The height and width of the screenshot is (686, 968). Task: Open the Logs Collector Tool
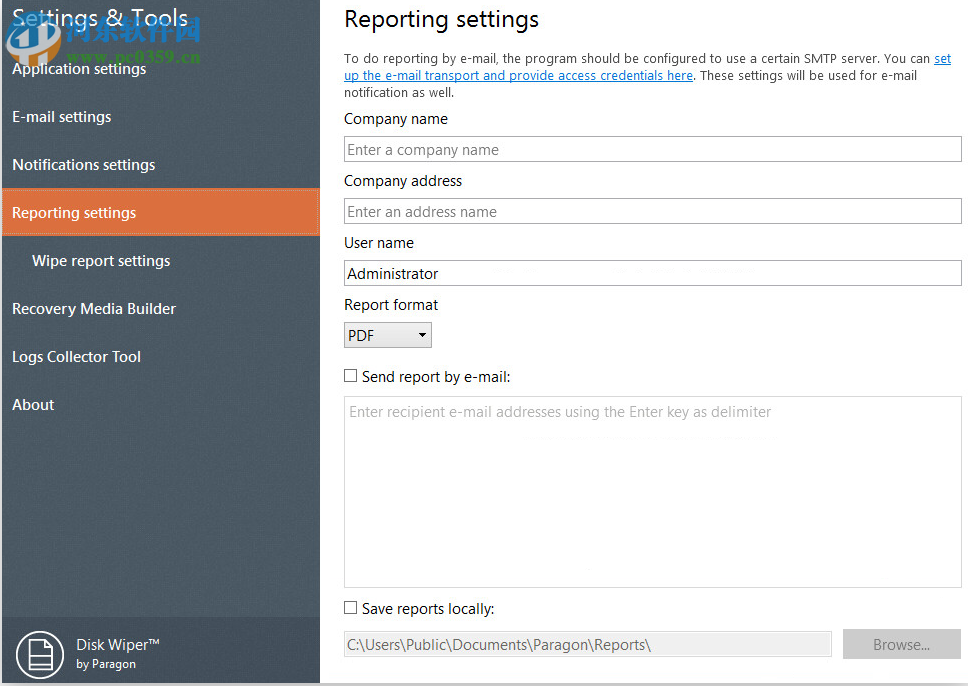pyautogui.click(x=76, y=357)
